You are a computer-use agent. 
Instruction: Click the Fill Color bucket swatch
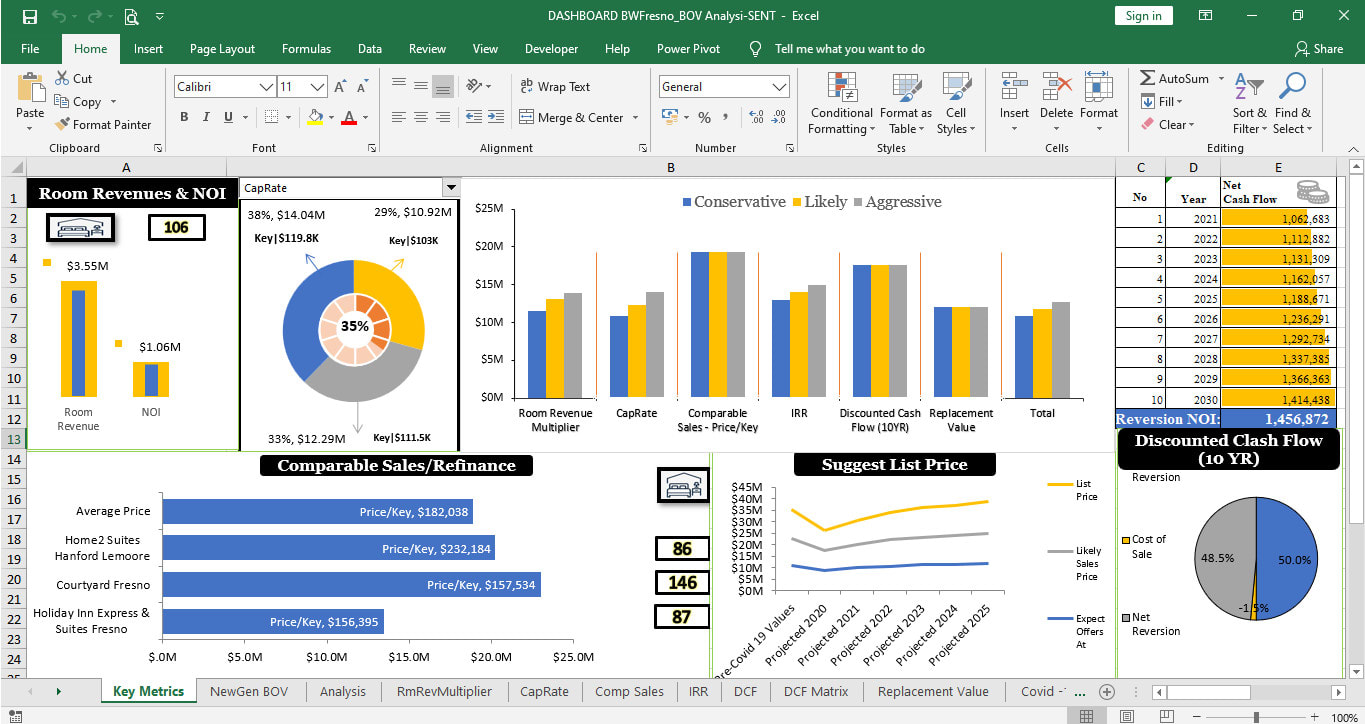pyautogui.click(x=315, y=118)
